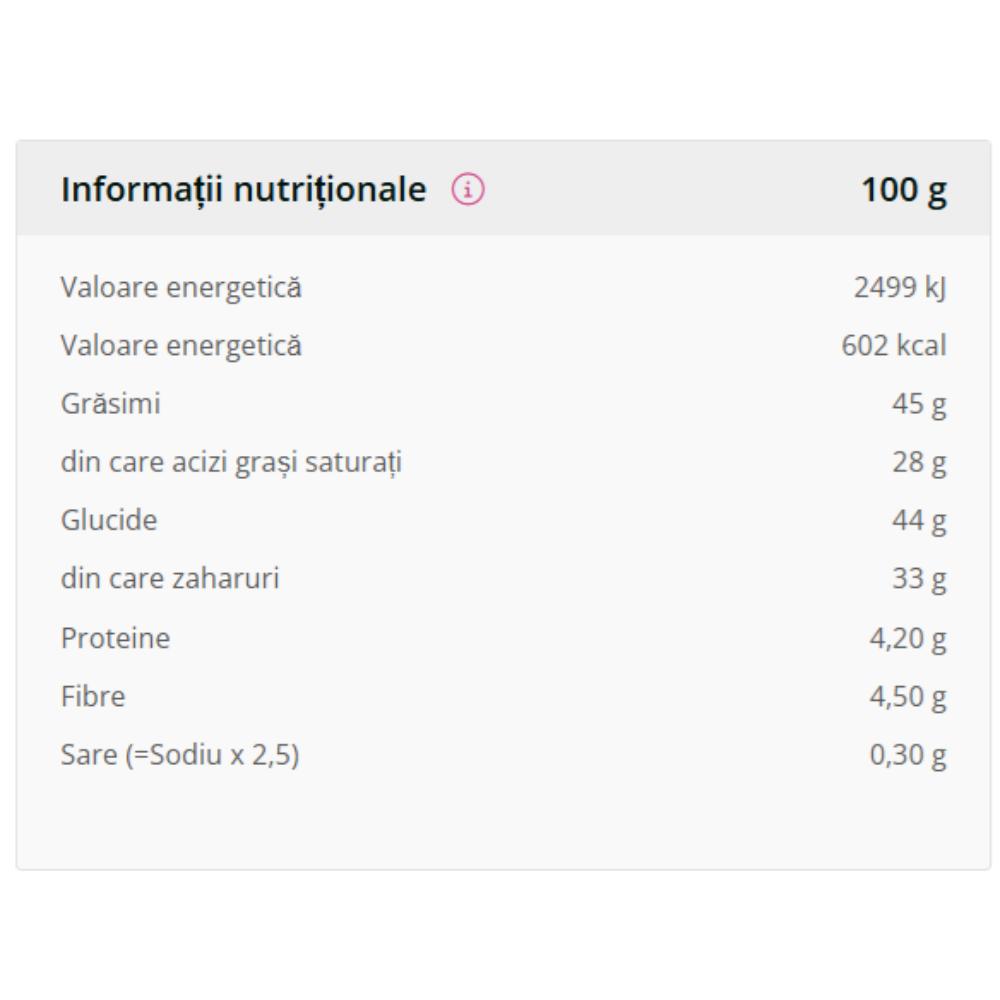Click the Informații nutriționale heading
The width and height of the screenshot is (1000, 1000).
244,190
